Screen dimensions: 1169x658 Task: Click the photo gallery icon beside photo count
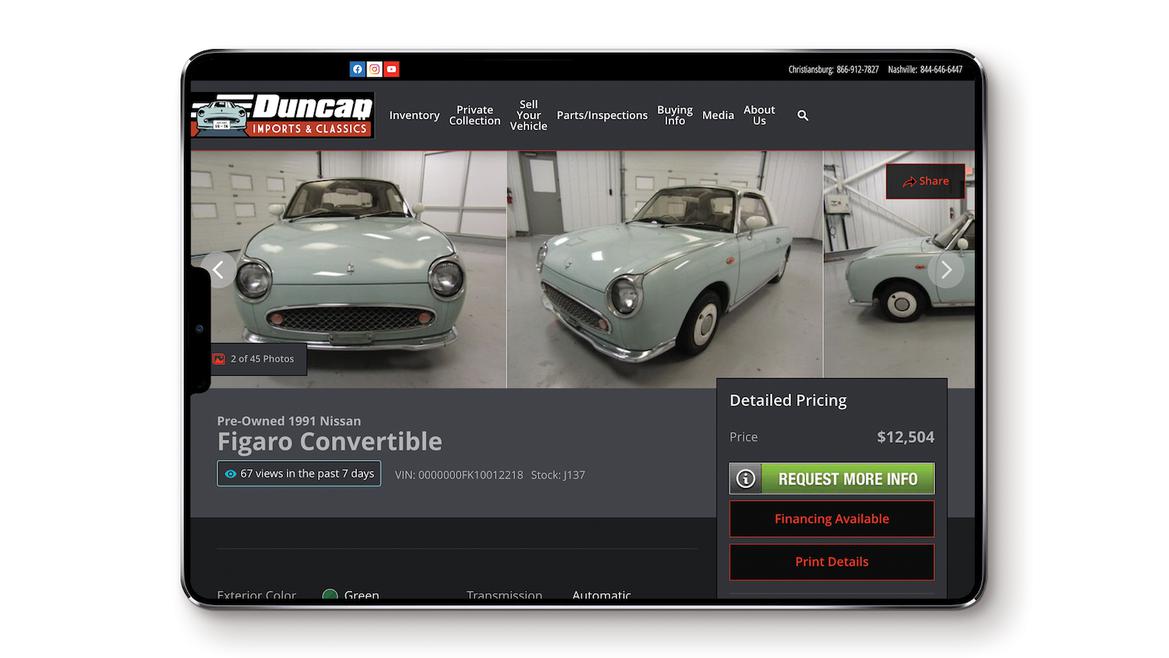[219, 359]
